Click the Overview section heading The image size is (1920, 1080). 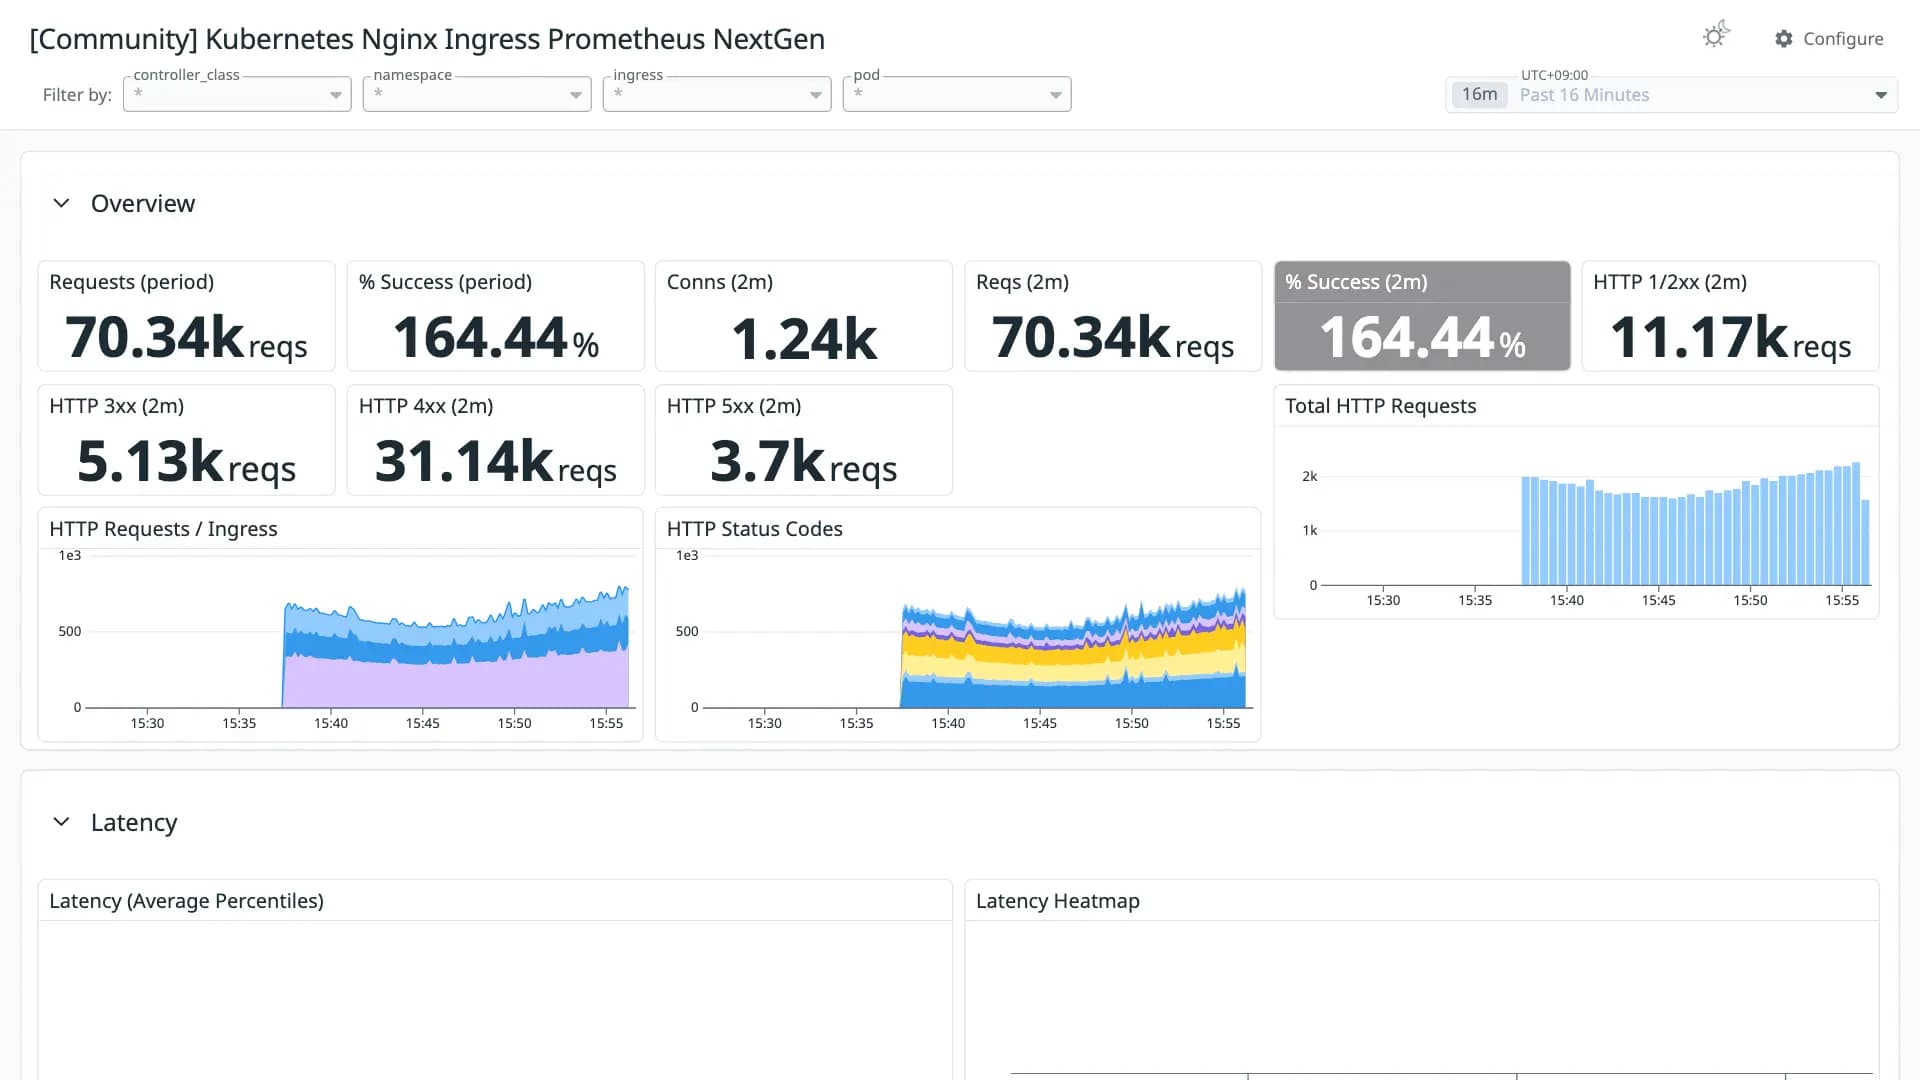click(x=143, y=203)
